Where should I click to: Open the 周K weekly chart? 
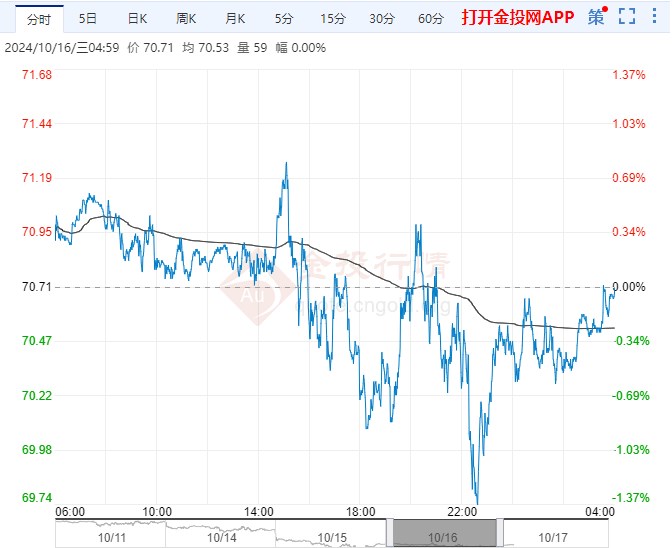pos(187,18)
